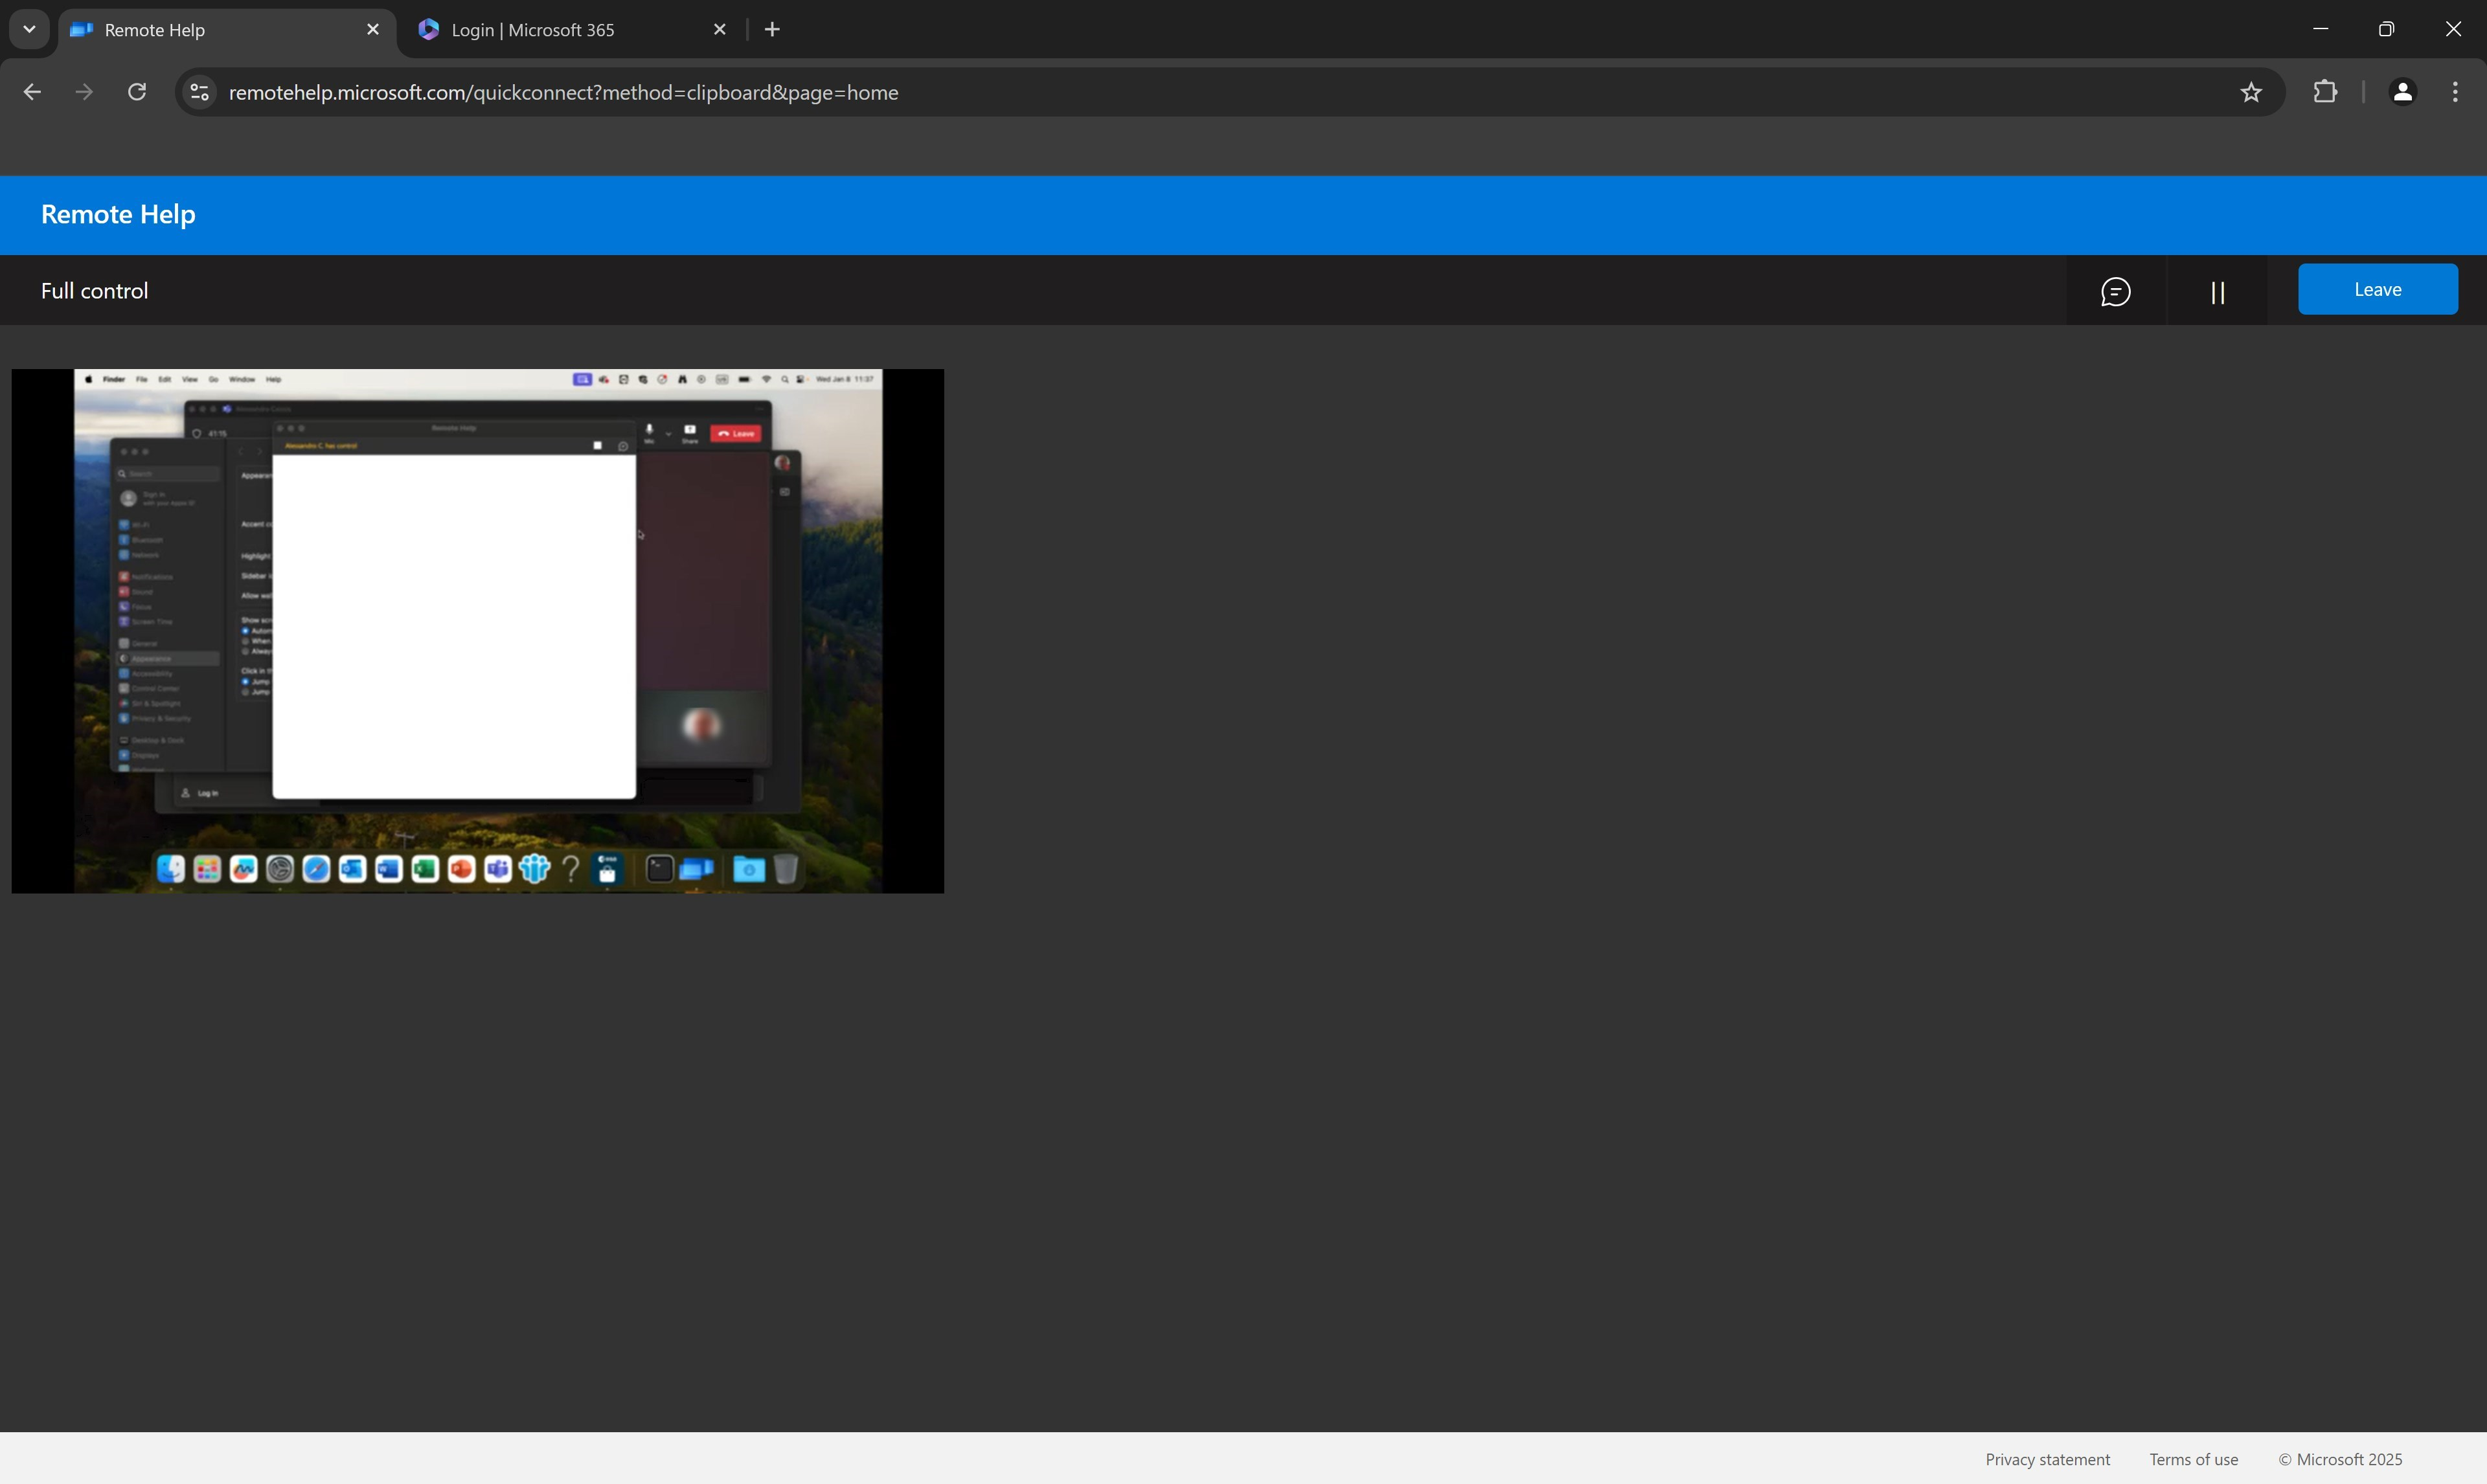This screenshot has width=2487, height=1484.
Task: Mute the Mic in the remote session toolbar
Action: (649, 430)
